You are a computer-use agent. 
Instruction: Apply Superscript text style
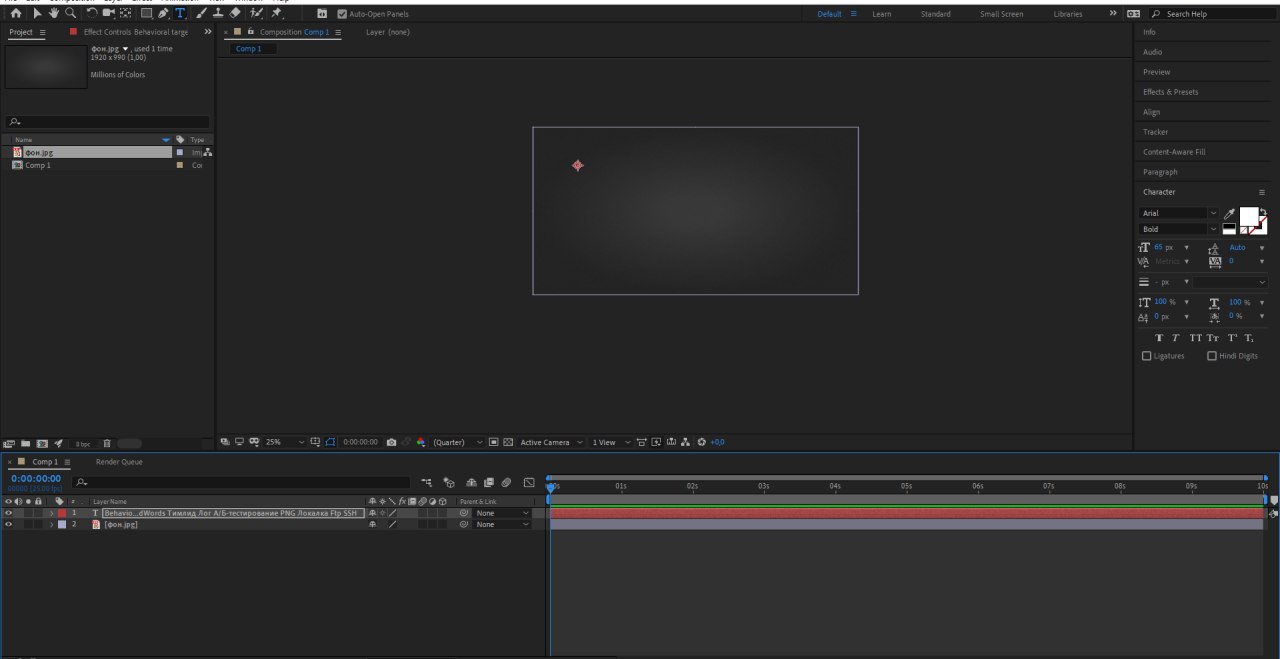point(1232,338)
